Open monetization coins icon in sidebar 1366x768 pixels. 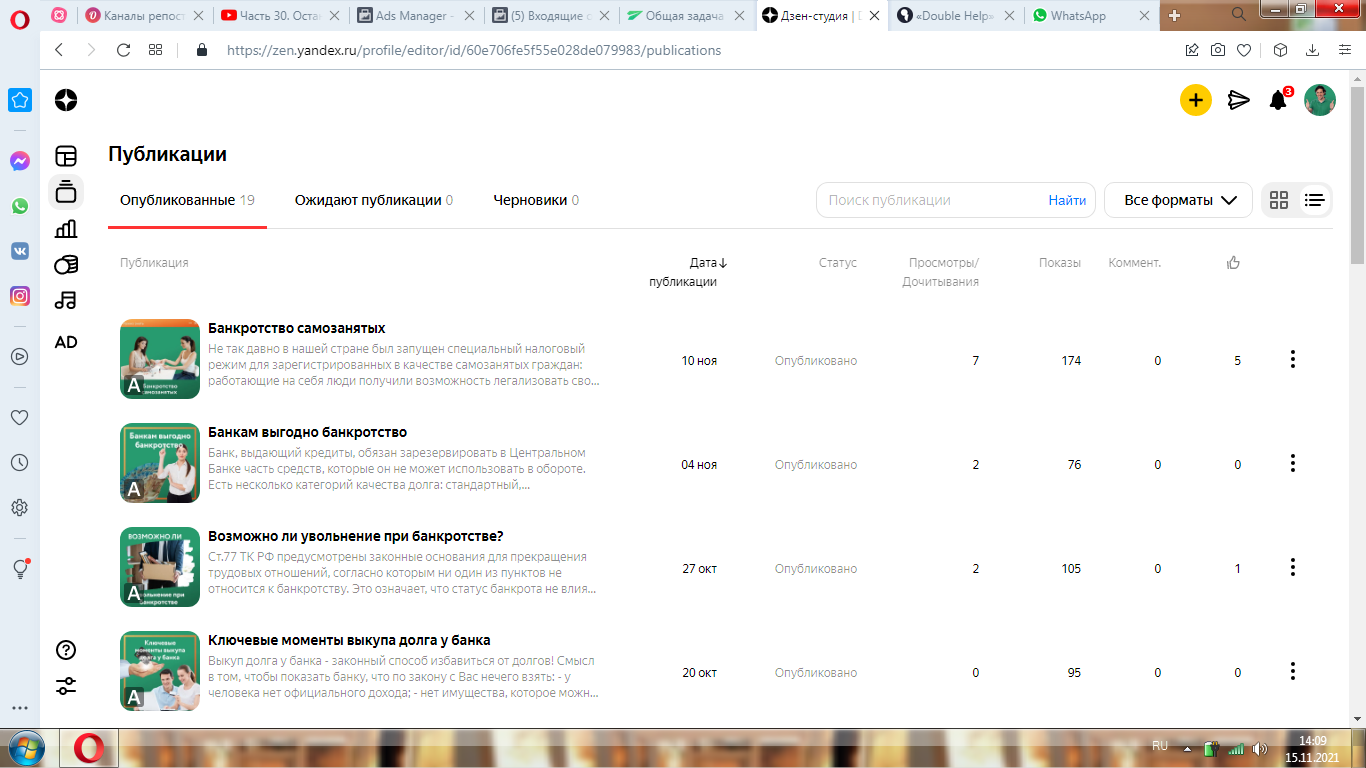(66, 264)
